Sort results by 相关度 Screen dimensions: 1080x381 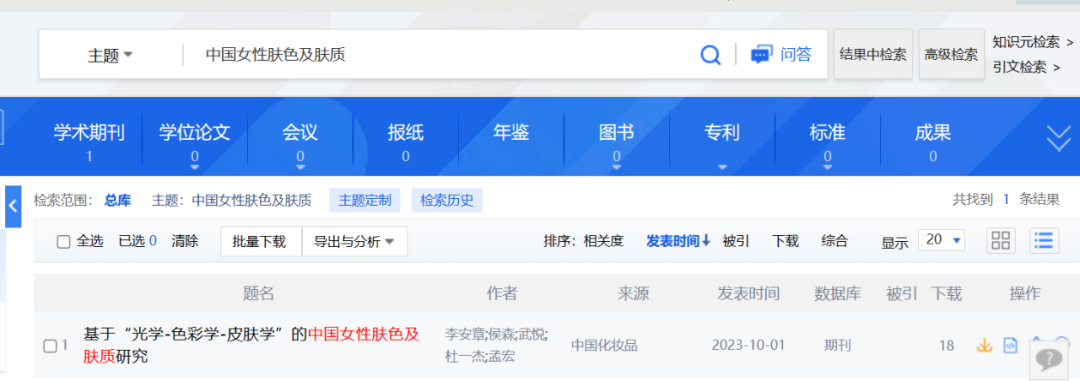tap(603, 241)
